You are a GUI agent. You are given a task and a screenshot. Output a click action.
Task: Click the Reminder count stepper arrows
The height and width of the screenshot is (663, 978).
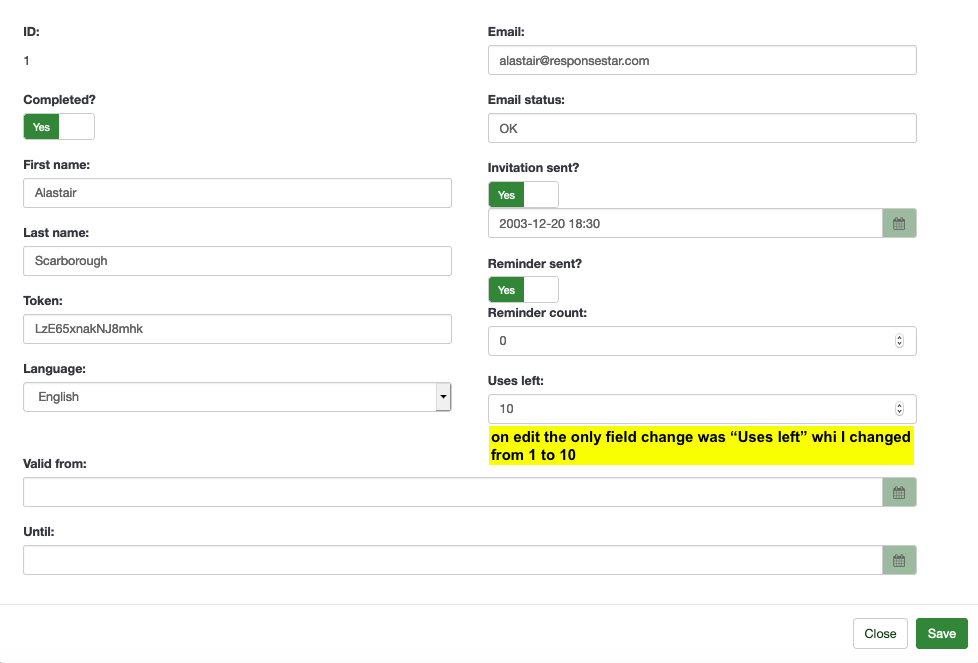[899, 341]
